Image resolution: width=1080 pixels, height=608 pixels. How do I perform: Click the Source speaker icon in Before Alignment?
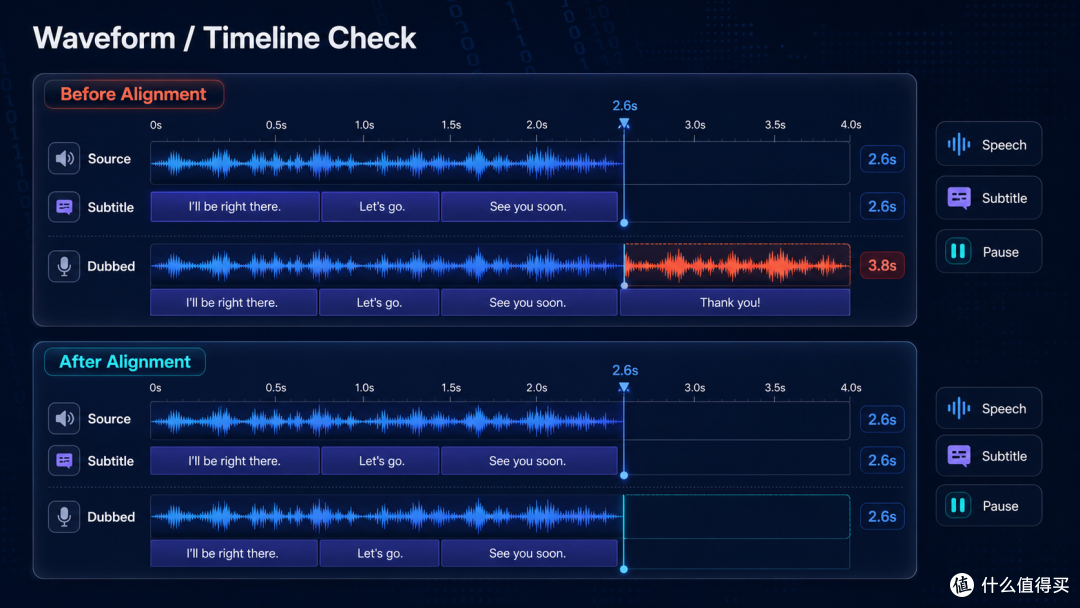pos(64,158)
